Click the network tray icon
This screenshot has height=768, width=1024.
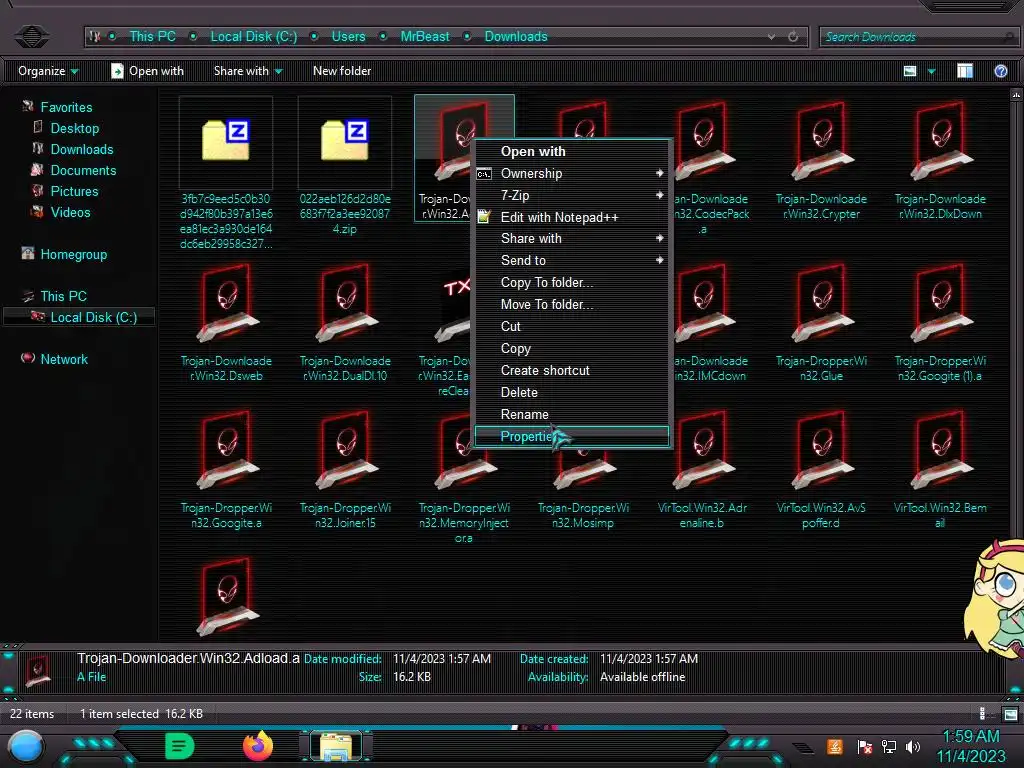coord(888,746)
